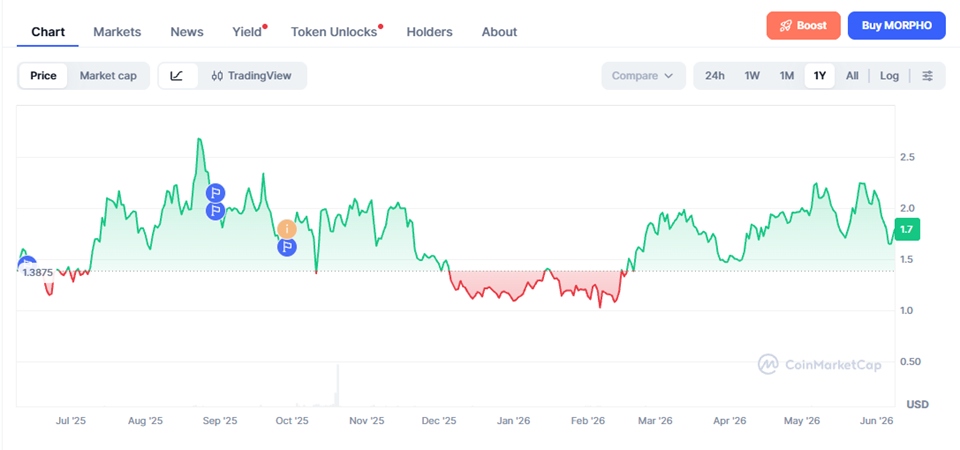Open the Yield tab

tap(247, 32)
